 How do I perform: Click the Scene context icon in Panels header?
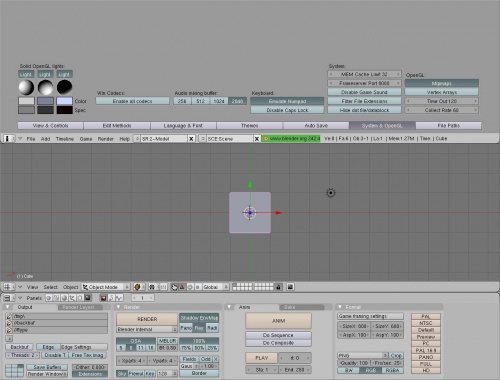click(x=88, y=298)
